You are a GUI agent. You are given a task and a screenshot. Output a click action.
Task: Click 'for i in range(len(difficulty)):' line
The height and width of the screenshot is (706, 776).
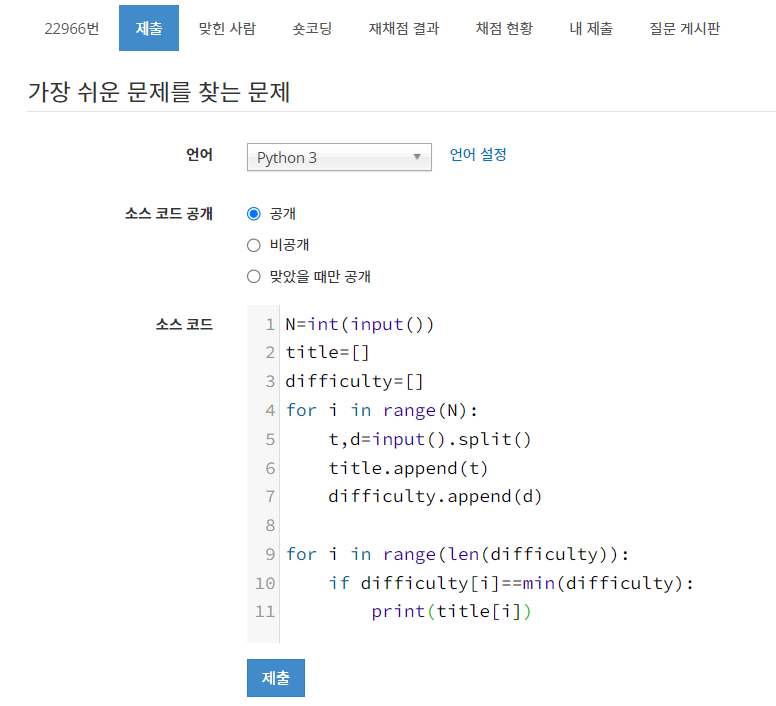(x=457, y=554)
